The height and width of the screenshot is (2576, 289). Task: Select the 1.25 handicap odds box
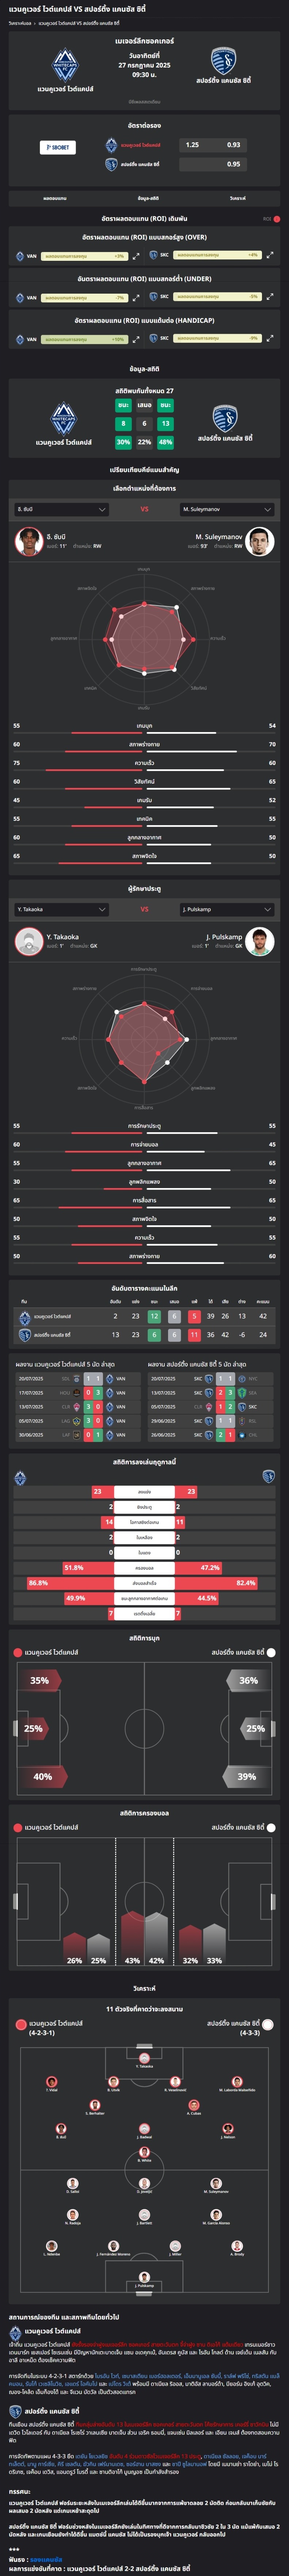pyautogui.click(x=192, y=145)
